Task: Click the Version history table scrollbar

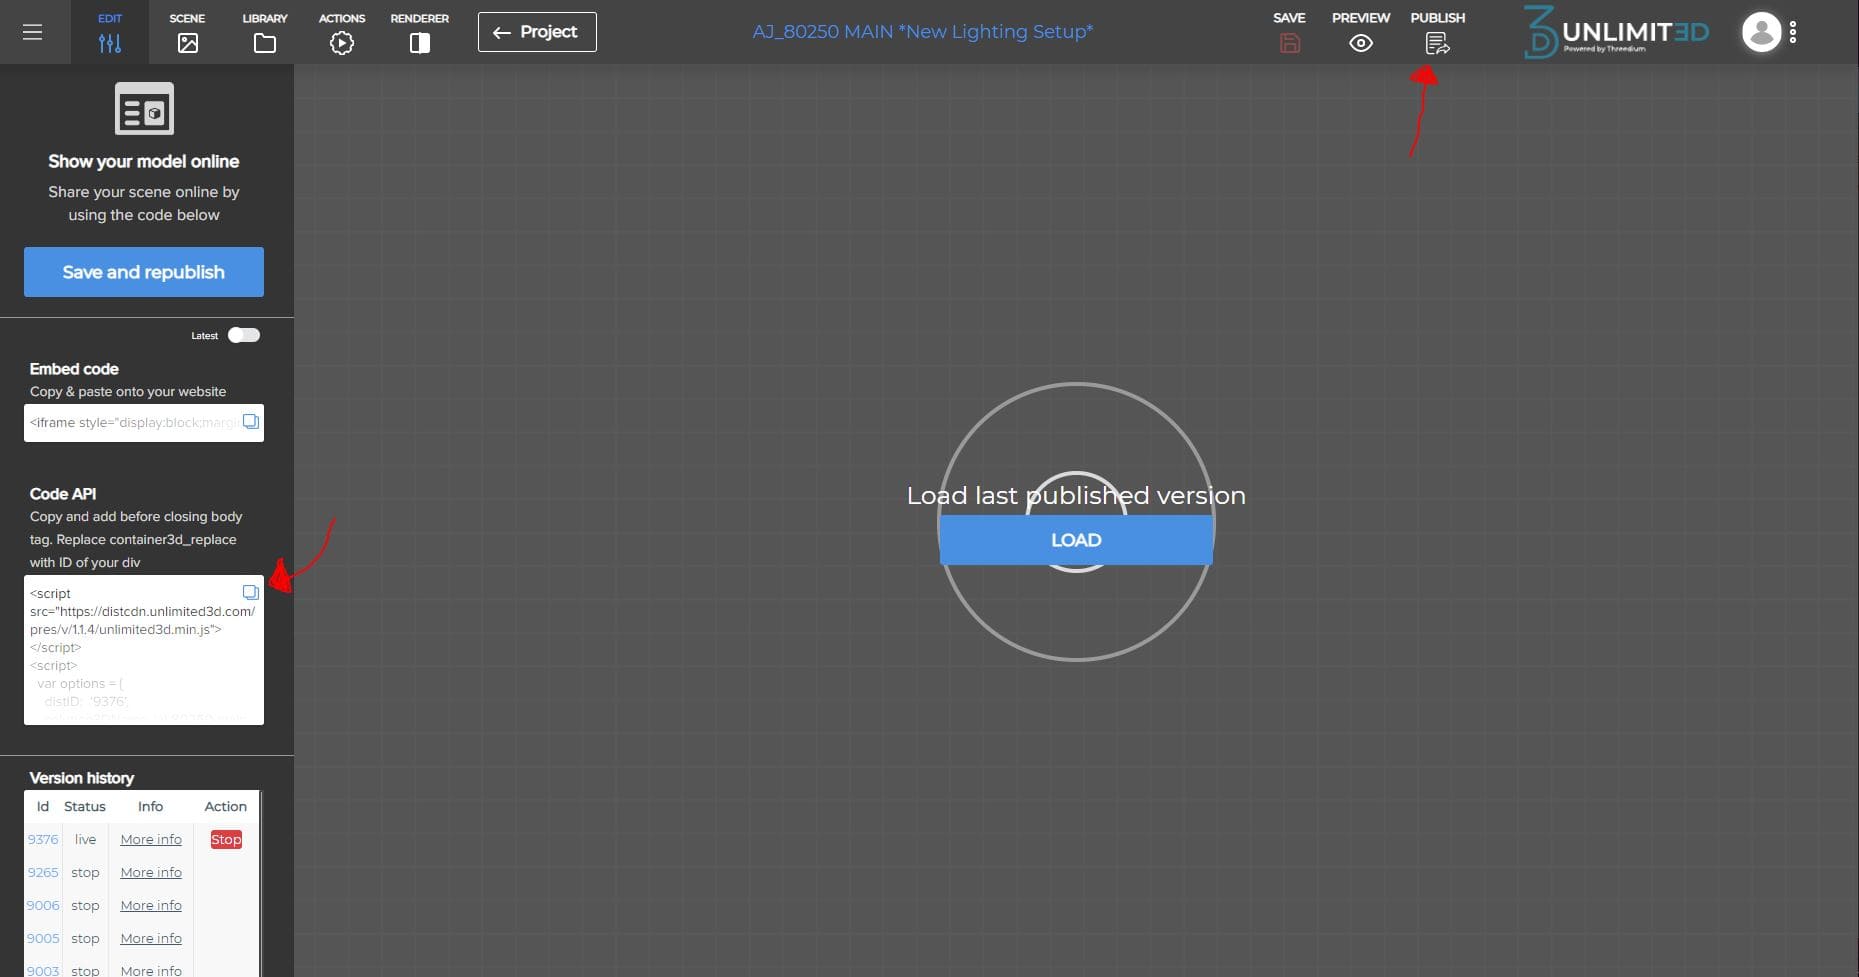Action: pos(260,883)
